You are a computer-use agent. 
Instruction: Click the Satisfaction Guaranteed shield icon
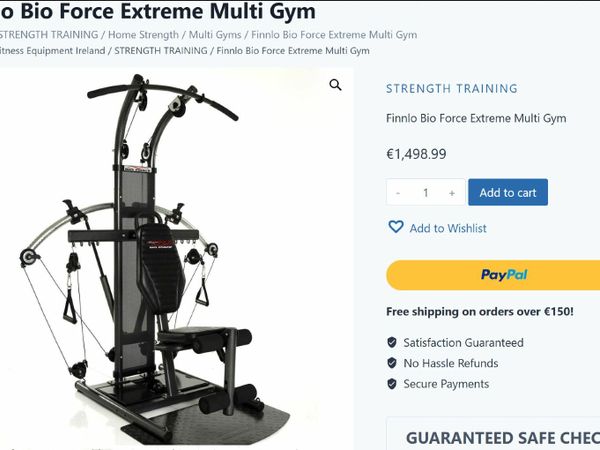(392, 342)
